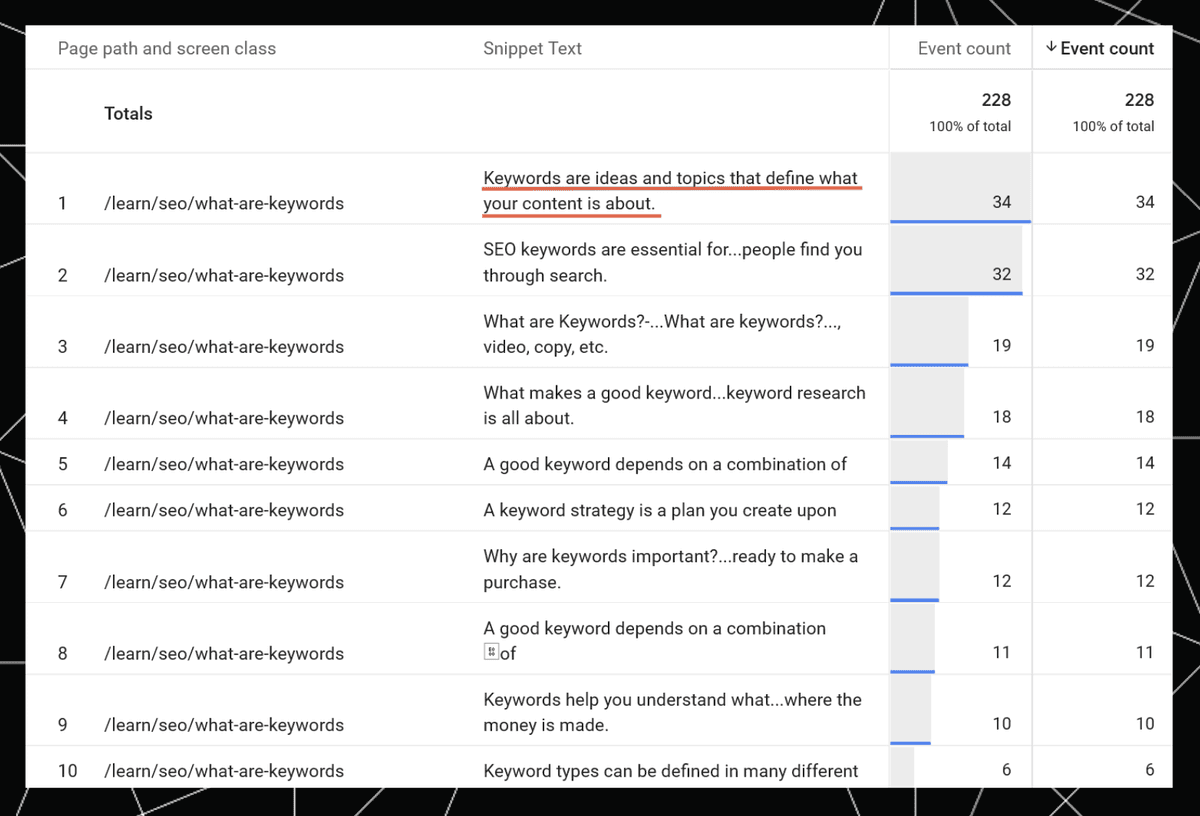Select the first unsorted Event count header
The image size is (1200, 816).
[x=963, y=48]
